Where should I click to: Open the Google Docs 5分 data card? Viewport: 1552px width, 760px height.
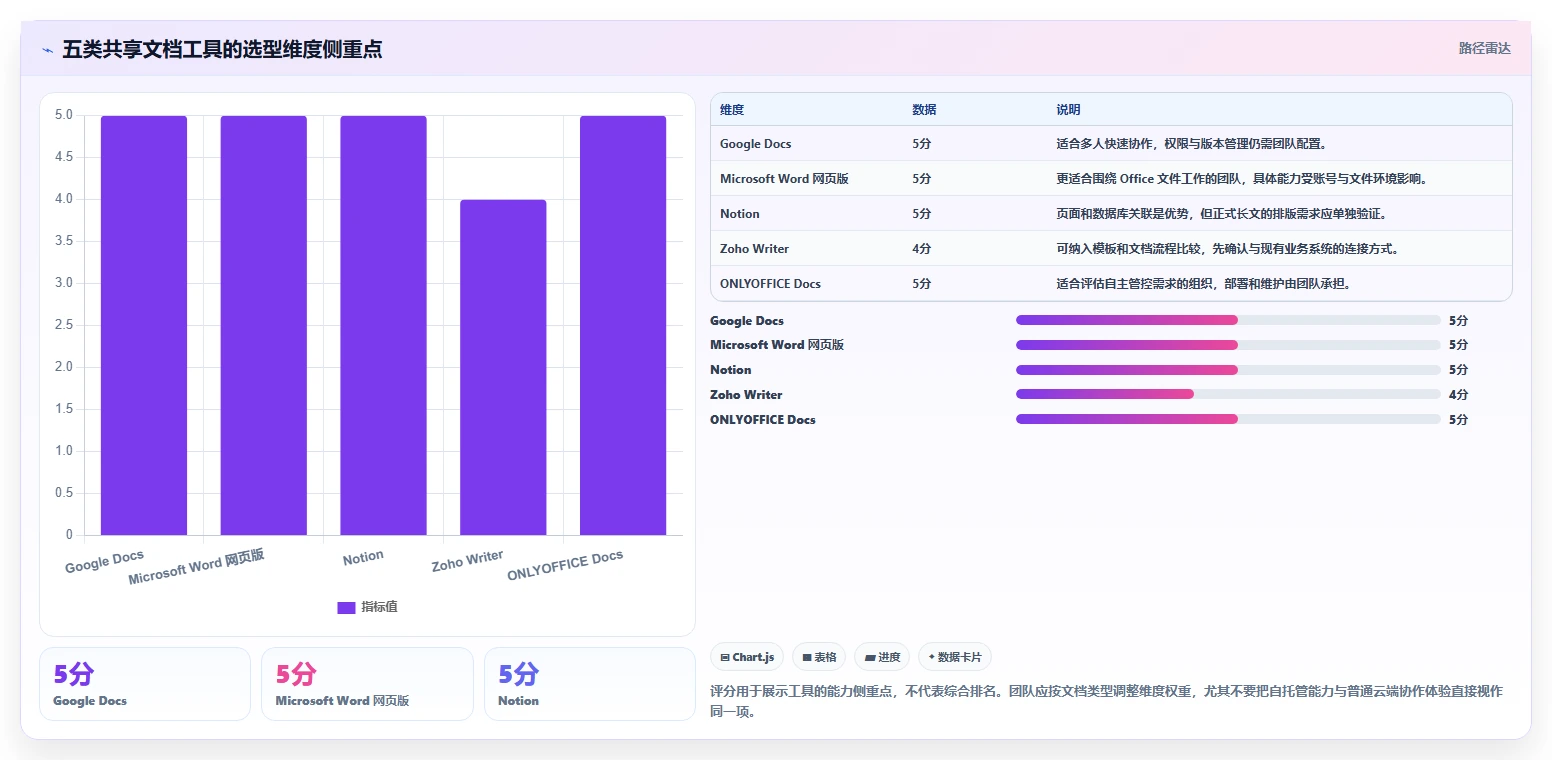145,684
